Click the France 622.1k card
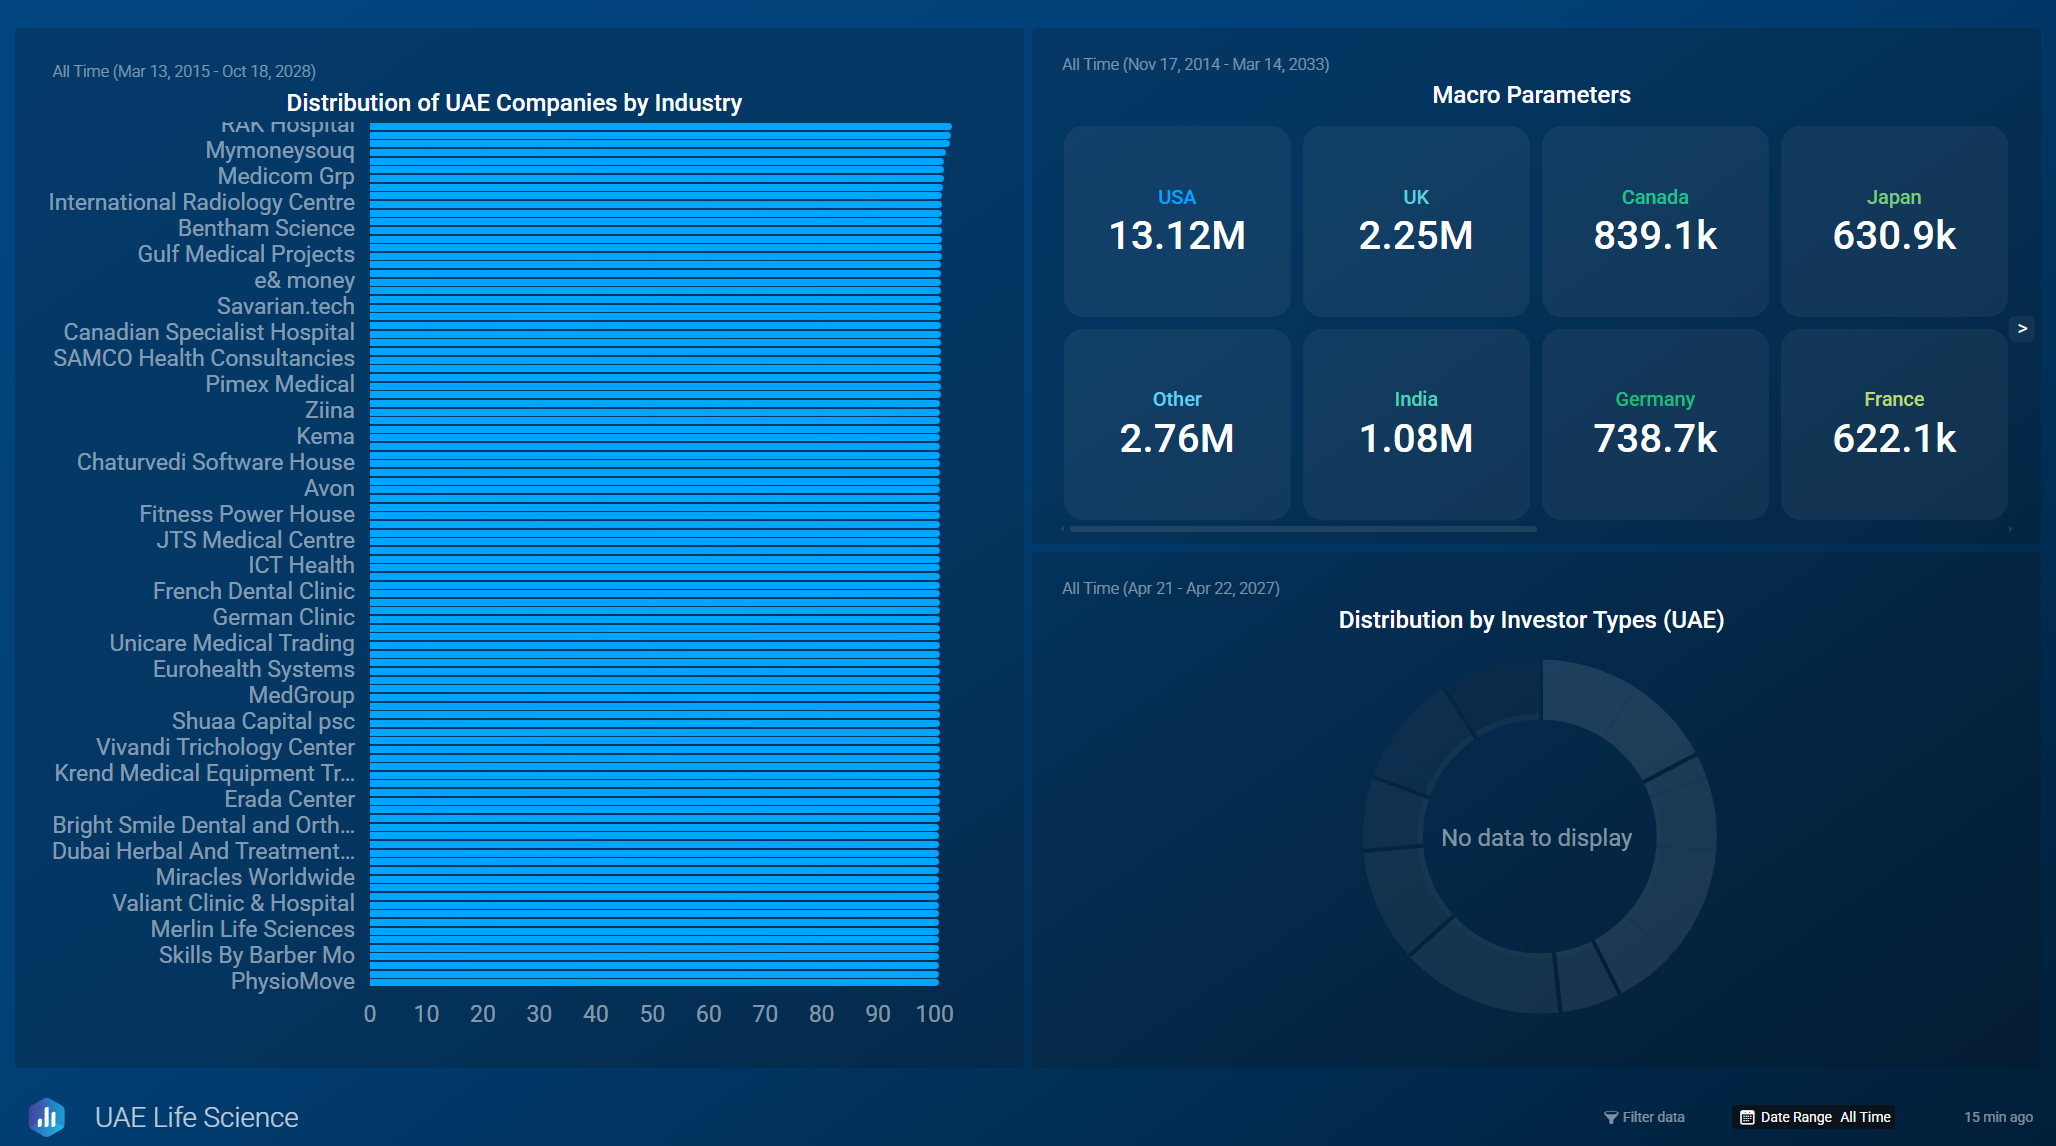This screenshot has width=2056, height=1146. click(x=1893, y=424)
